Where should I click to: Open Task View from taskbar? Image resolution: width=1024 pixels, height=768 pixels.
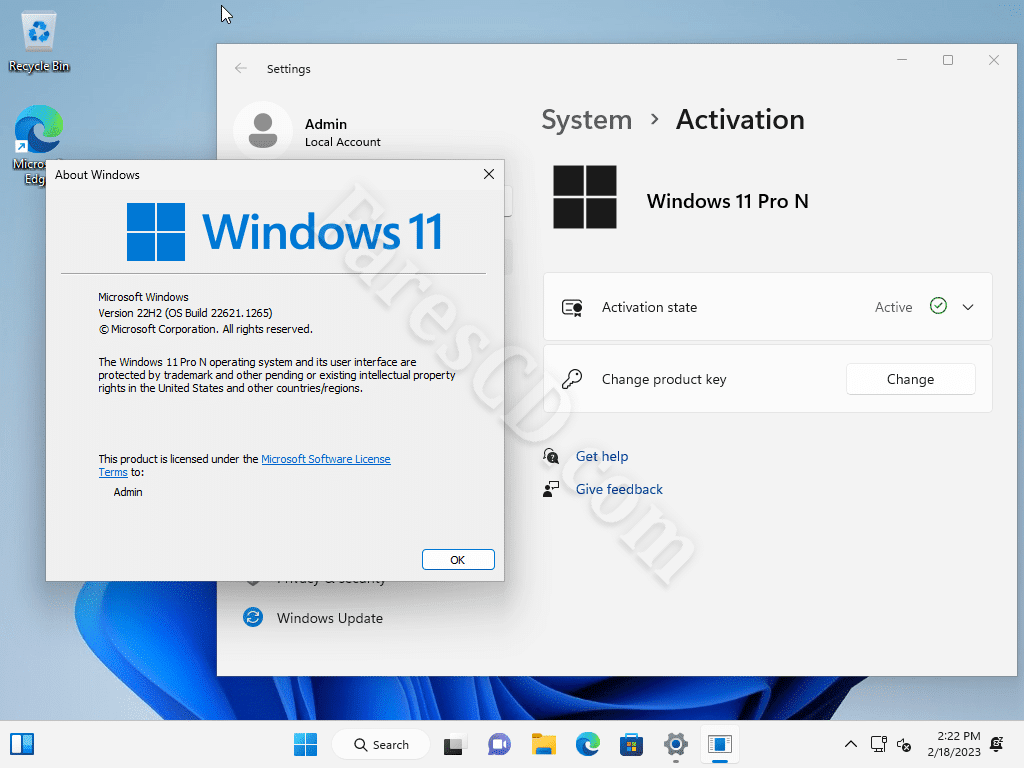pos(455,744)
